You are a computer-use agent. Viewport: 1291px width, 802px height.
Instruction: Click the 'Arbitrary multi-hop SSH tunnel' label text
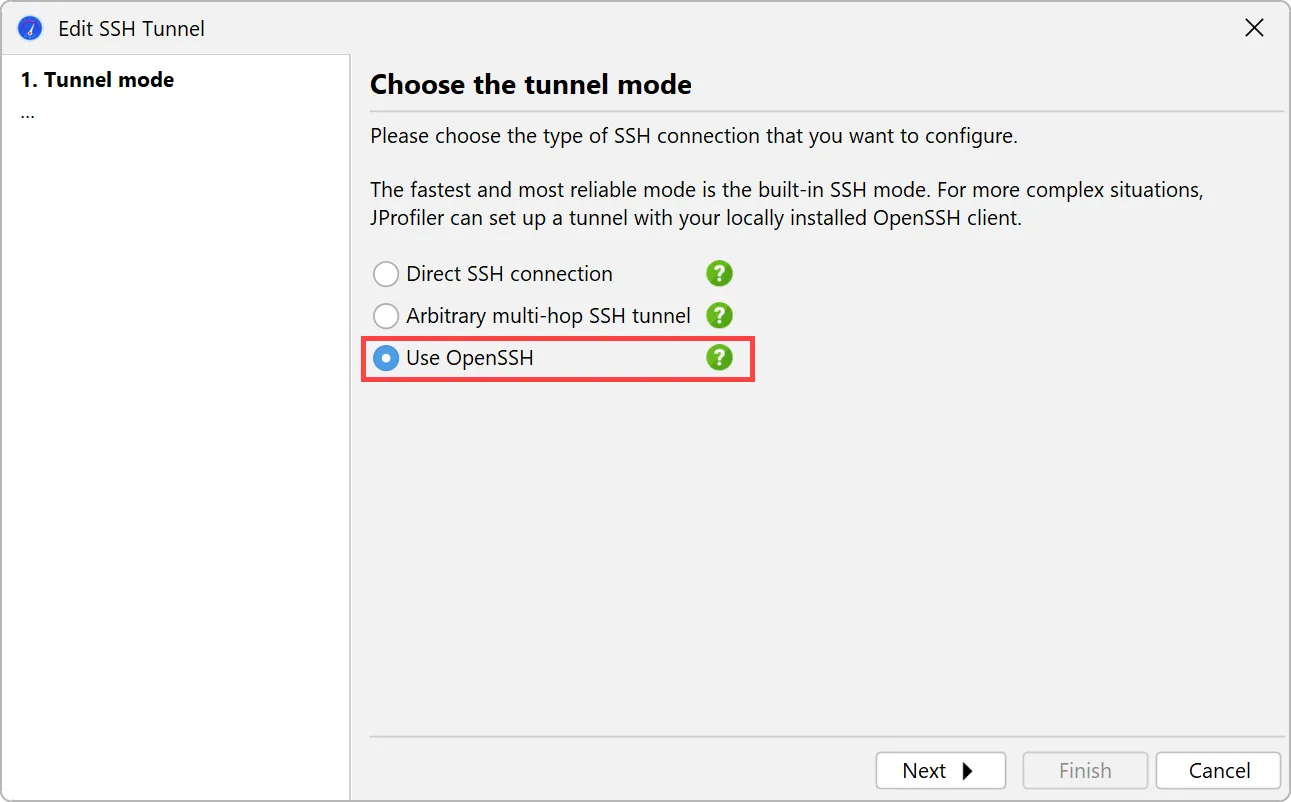pyautogui.click(x=548, y=317)
